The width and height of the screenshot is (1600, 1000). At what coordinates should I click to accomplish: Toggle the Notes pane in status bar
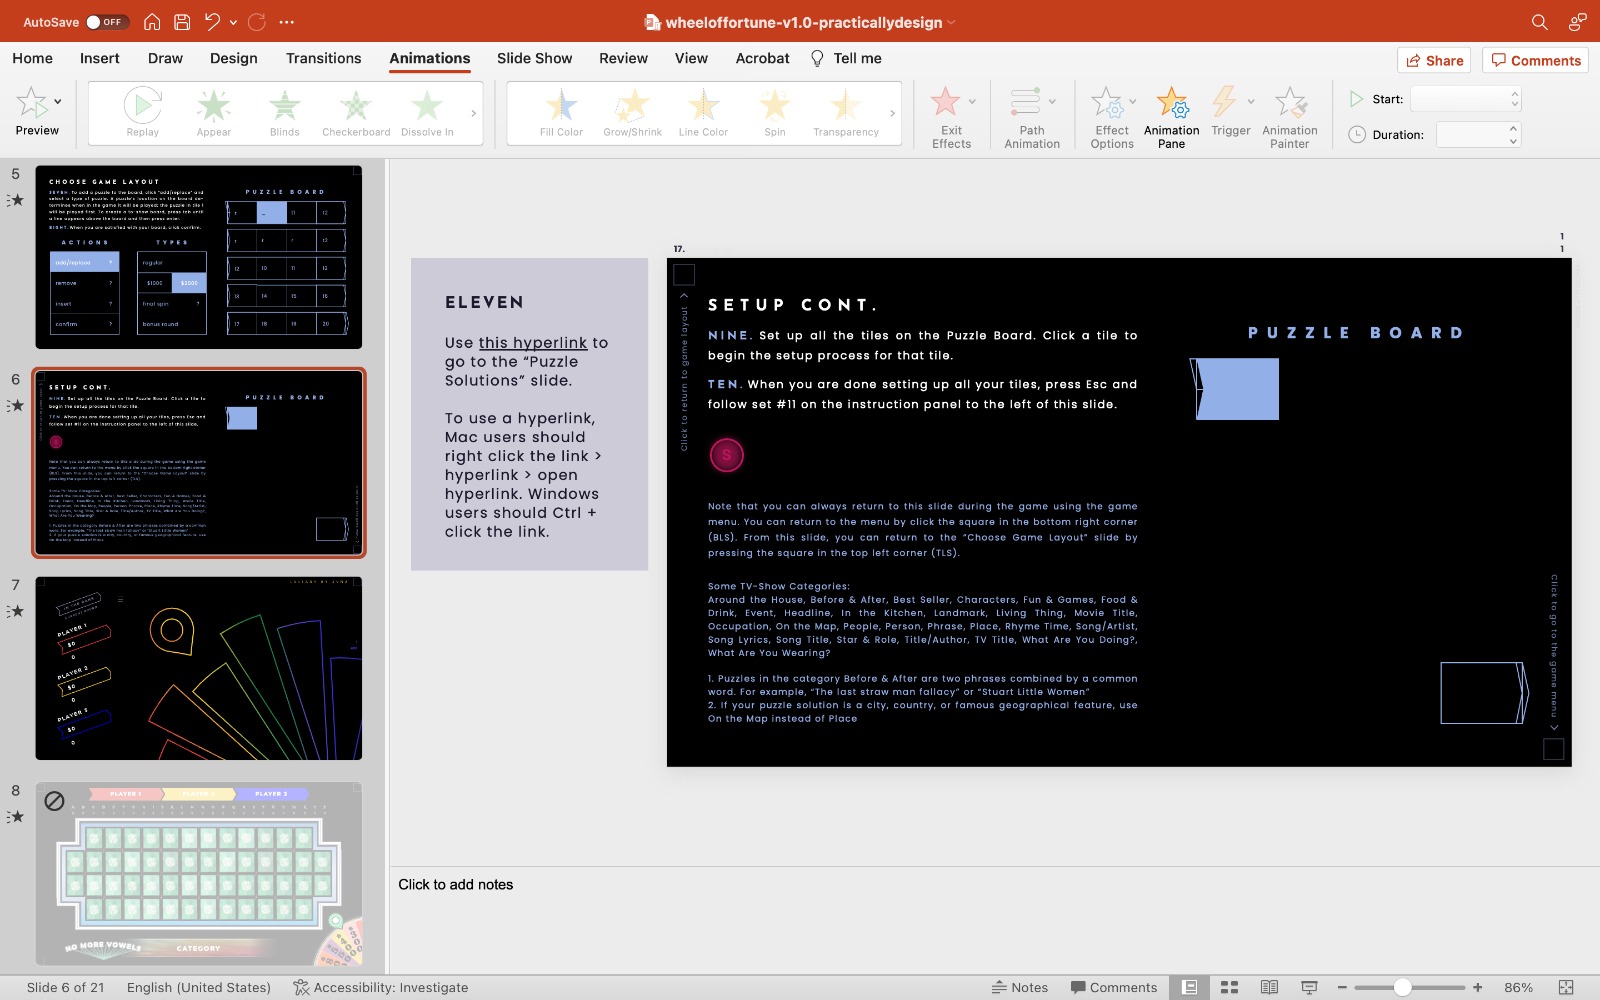pyautogui.click(x=1020, y=987)
